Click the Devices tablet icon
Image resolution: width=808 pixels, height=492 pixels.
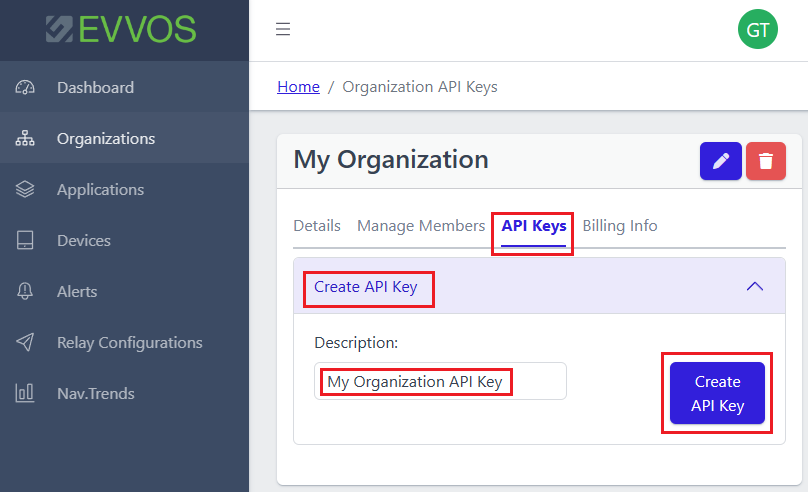tap(25, 241)
